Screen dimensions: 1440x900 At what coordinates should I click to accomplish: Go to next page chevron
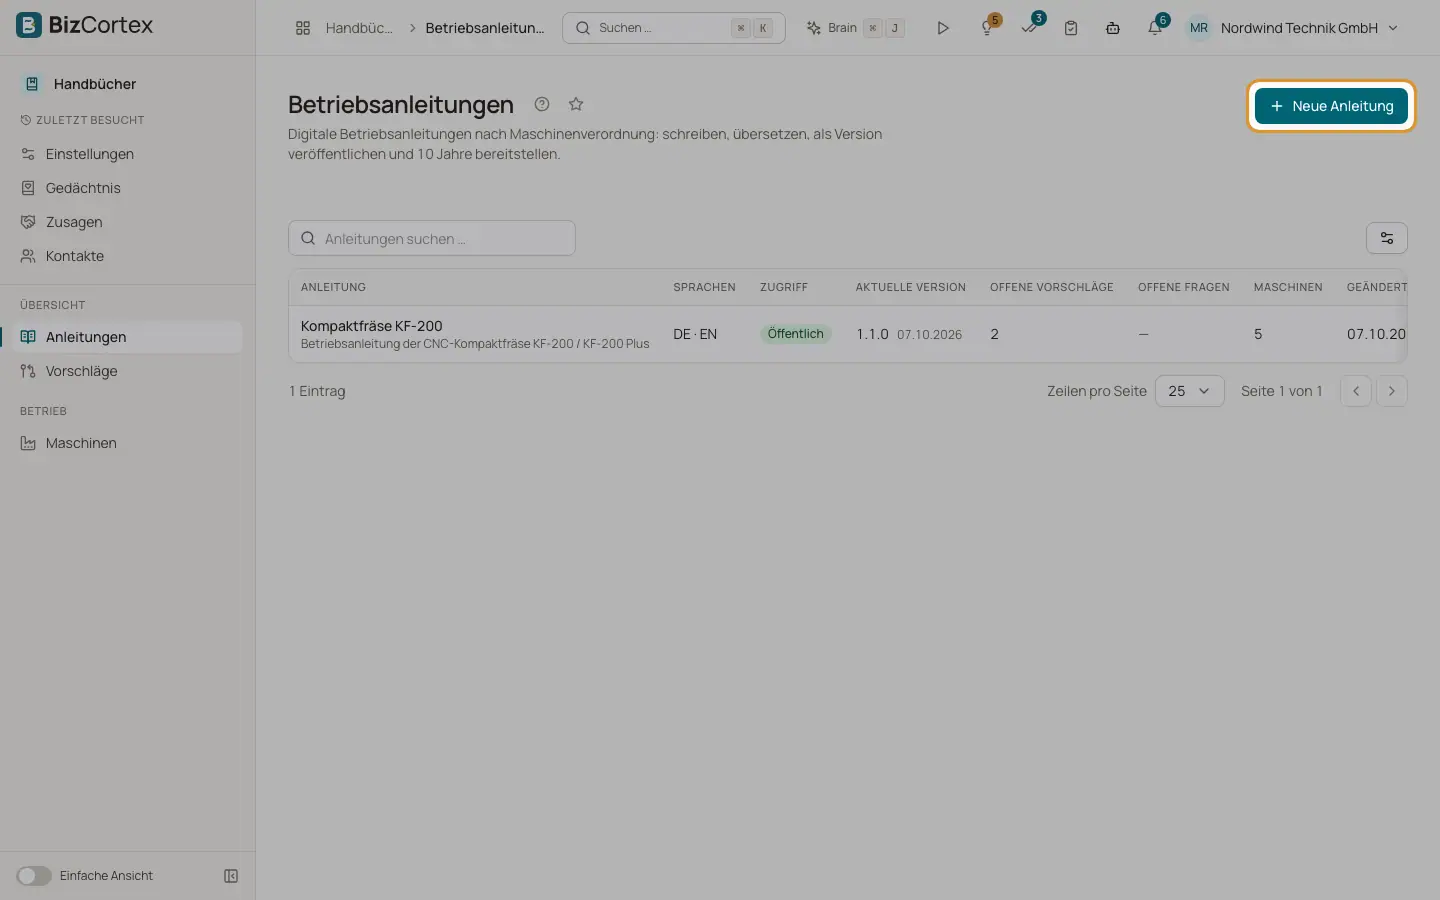(x=1392, y=391)
